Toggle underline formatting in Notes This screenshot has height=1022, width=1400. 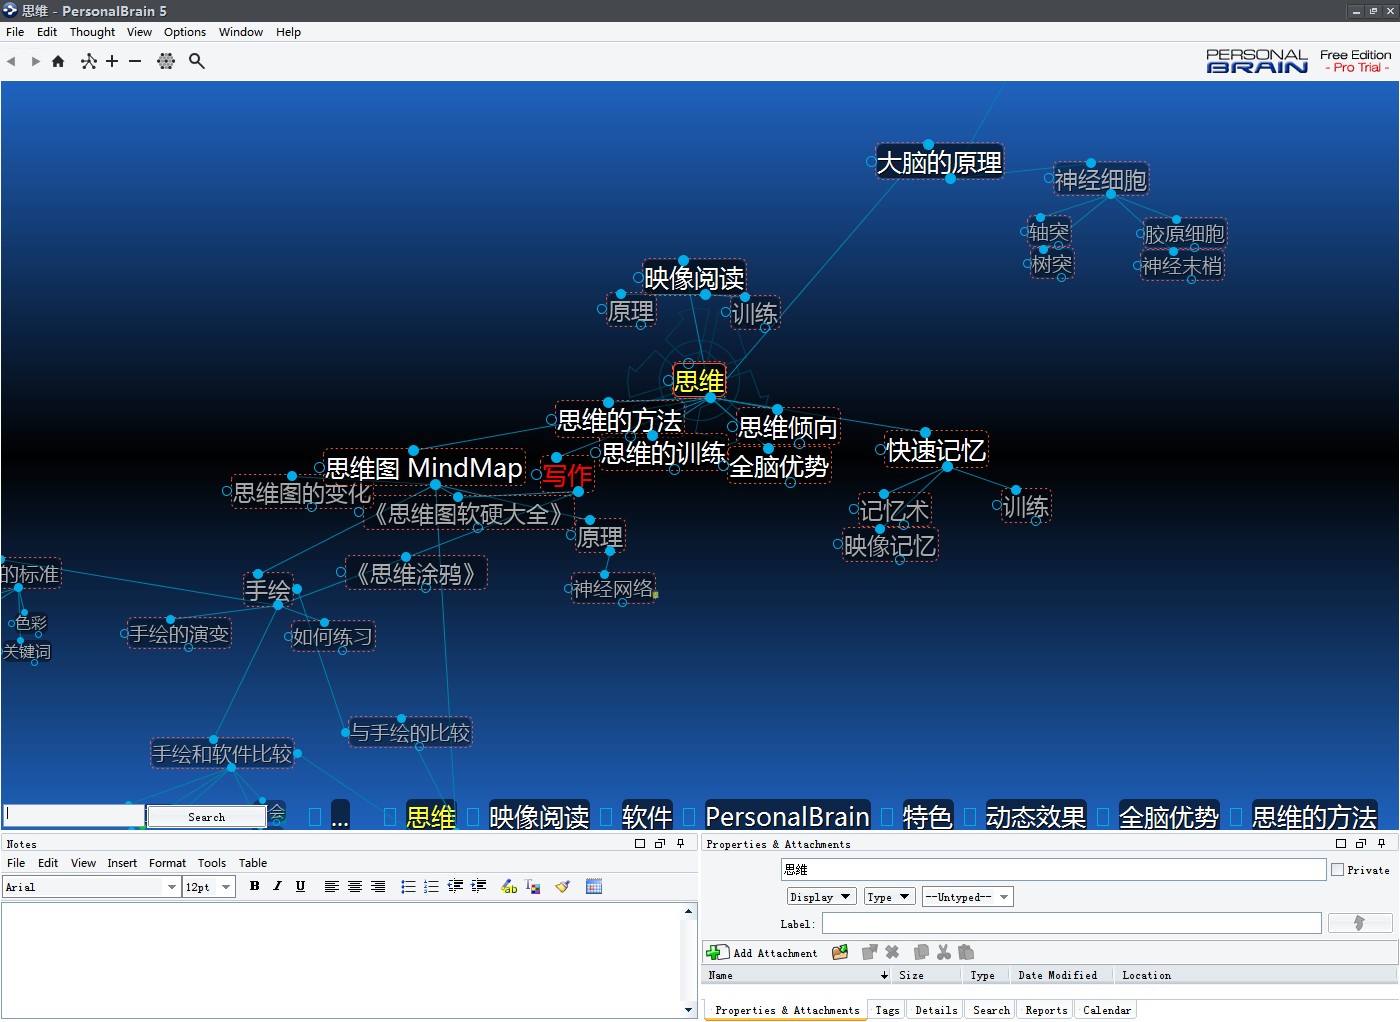click(300, 887)
